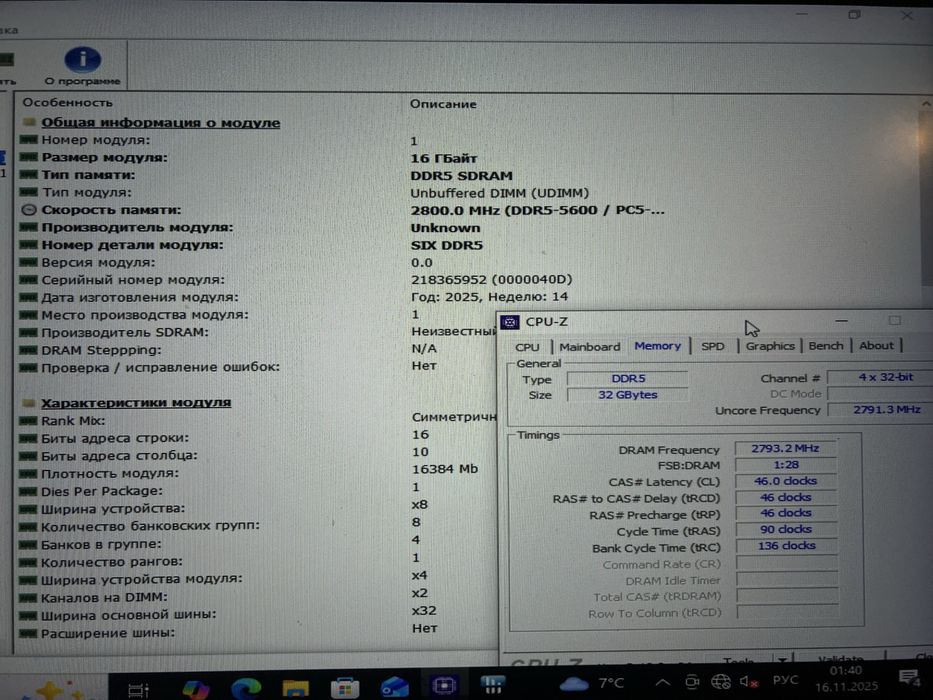Select the "Биты адреса столбца" row
This screenshot has width=933, height=700.
pyautogui.click(x=224, y=455)
